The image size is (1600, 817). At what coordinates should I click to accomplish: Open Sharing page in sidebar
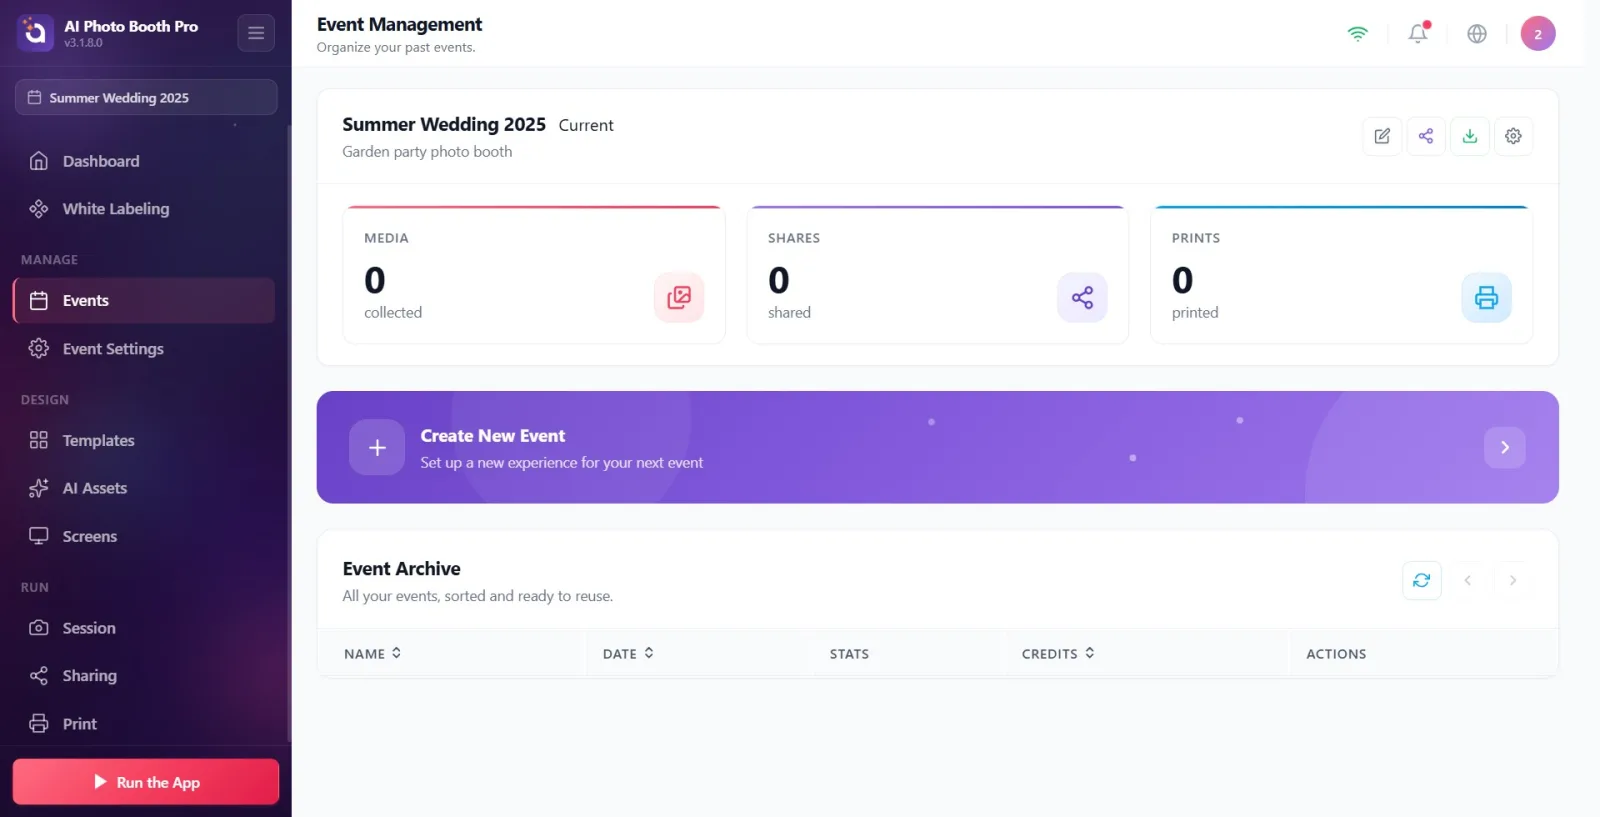(144, 677)
